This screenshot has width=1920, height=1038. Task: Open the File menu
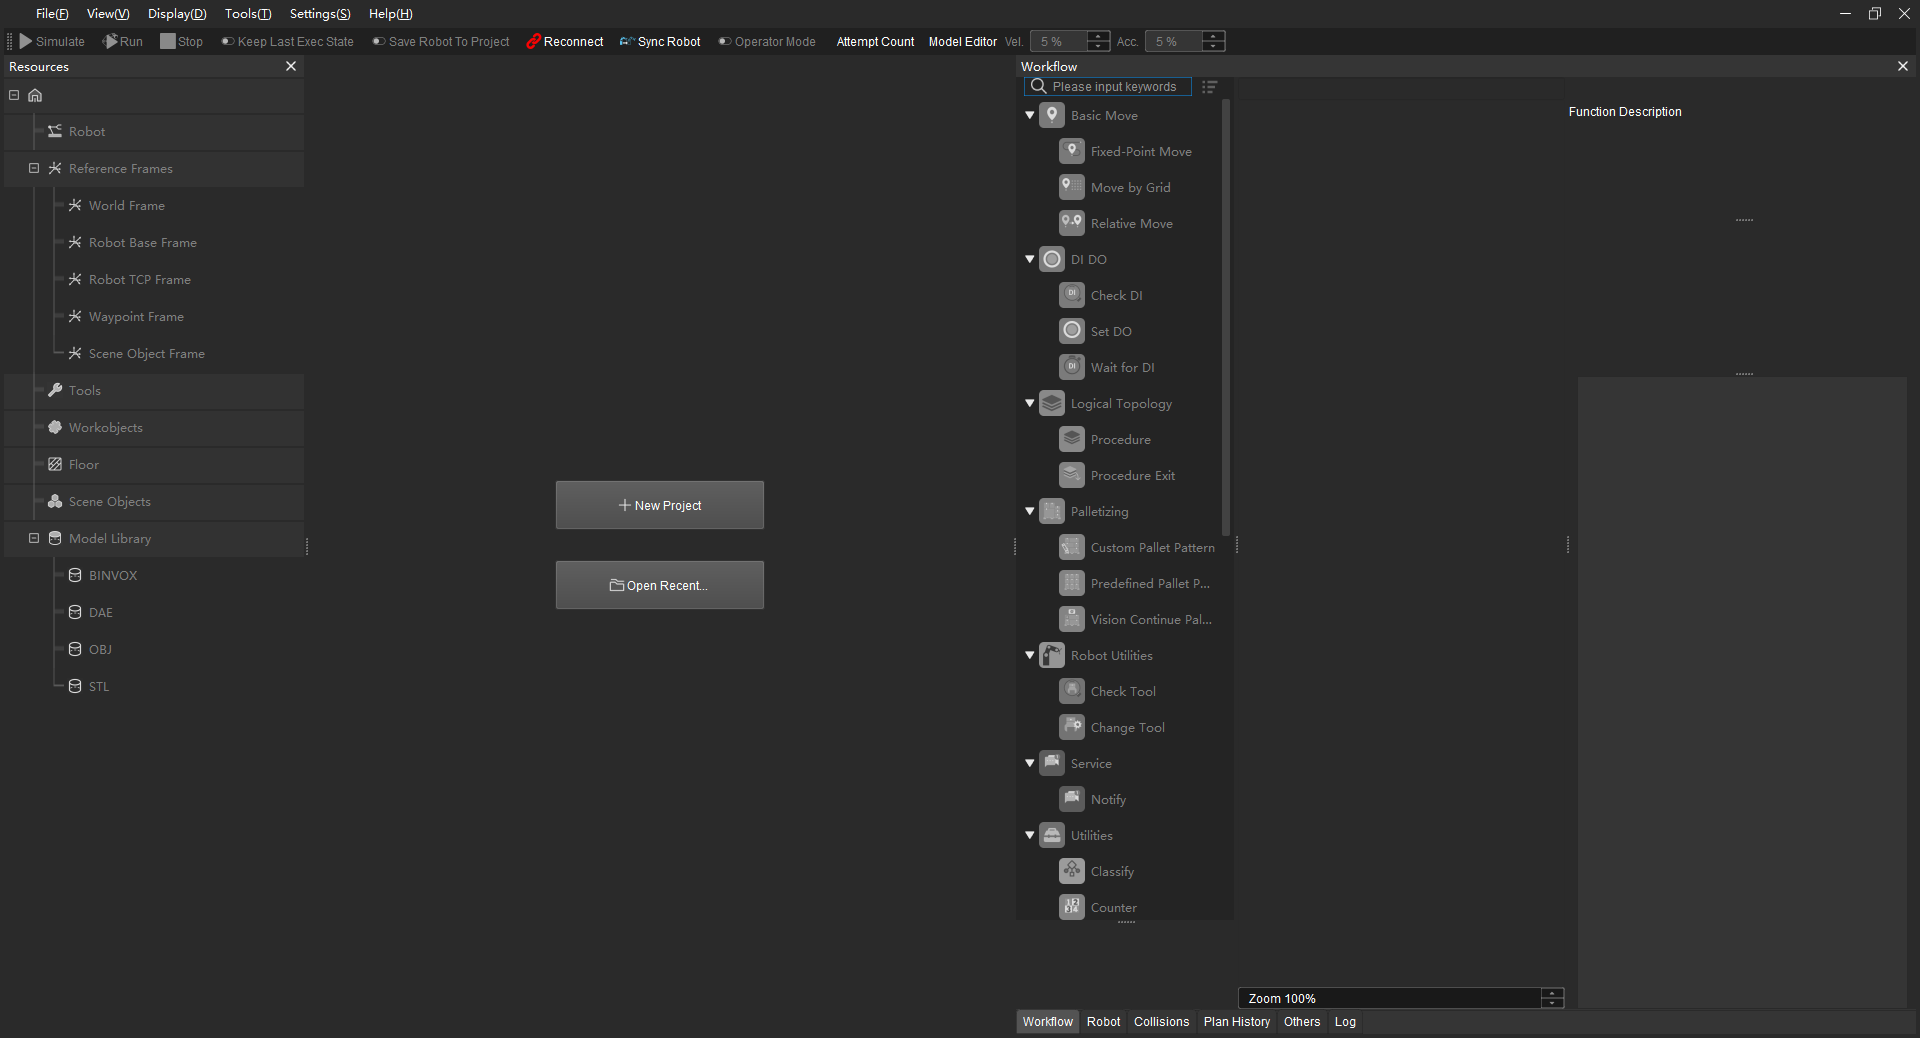(x=52, y=14)
